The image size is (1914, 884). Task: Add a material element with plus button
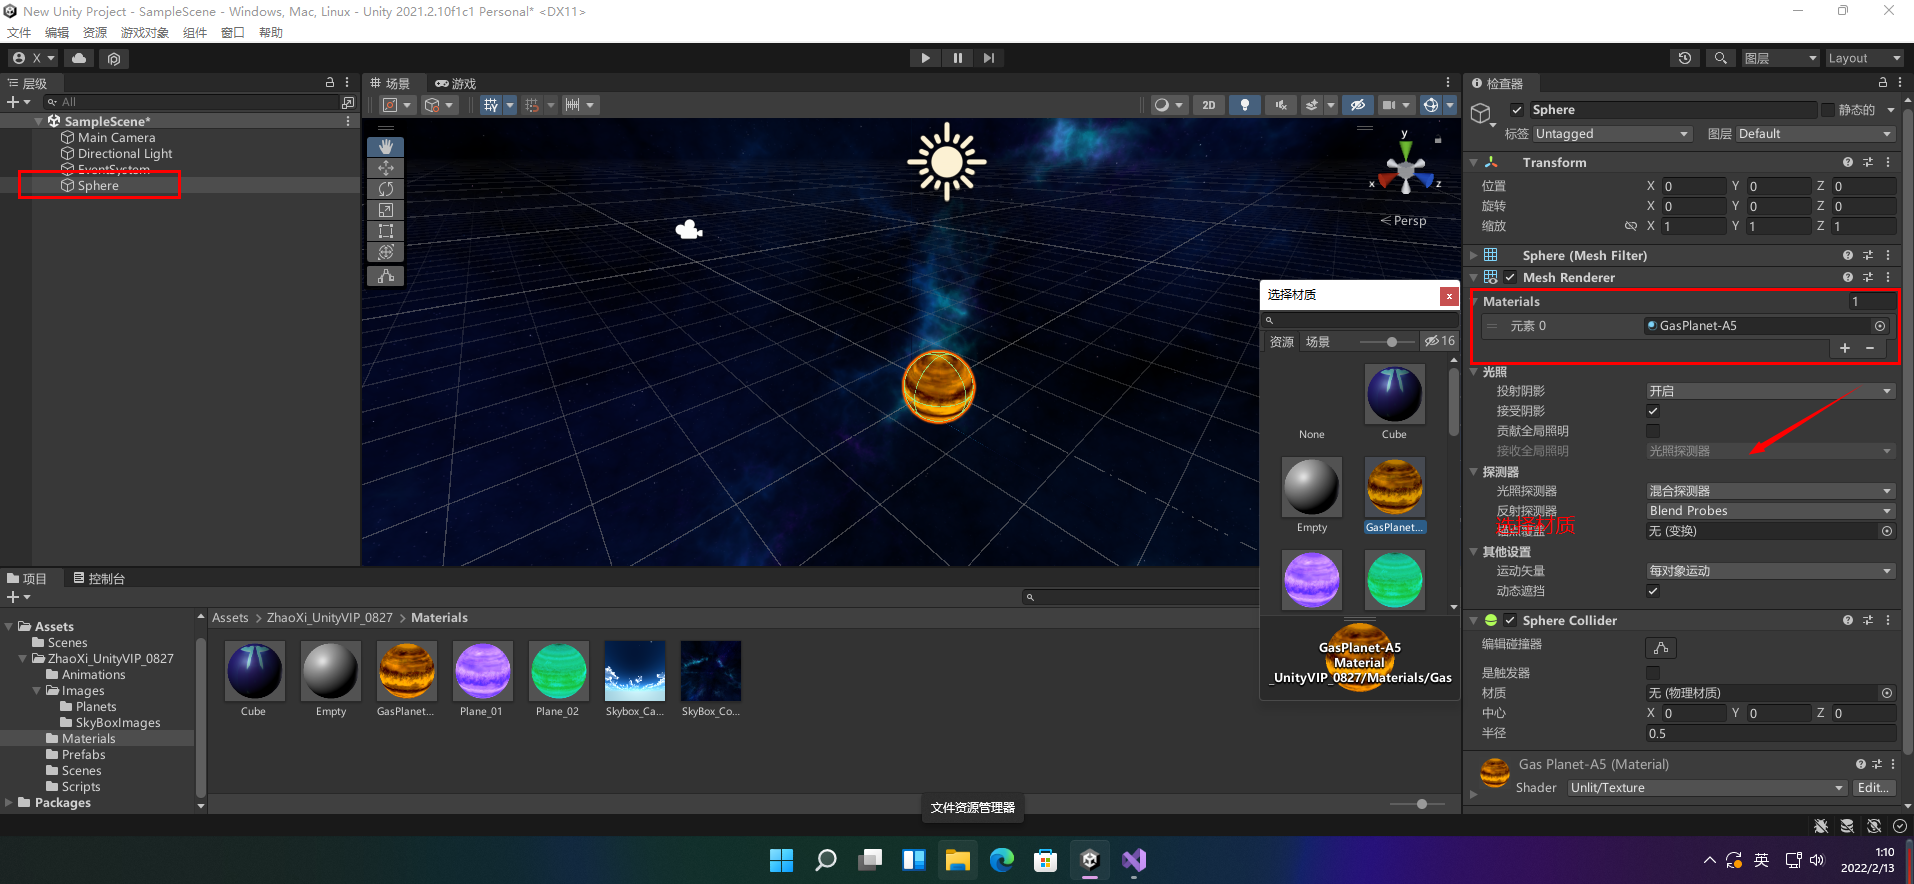pos(1845,348)
